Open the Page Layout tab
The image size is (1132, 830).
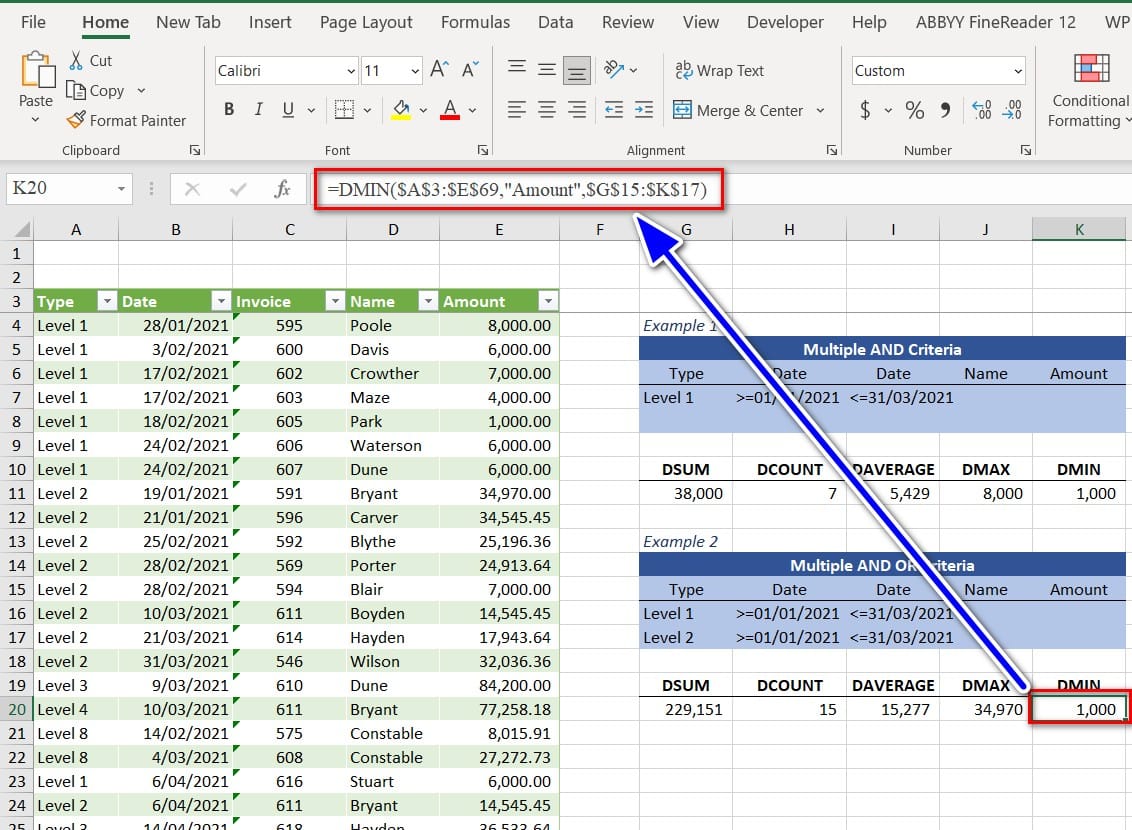click(x=366, y=22)
